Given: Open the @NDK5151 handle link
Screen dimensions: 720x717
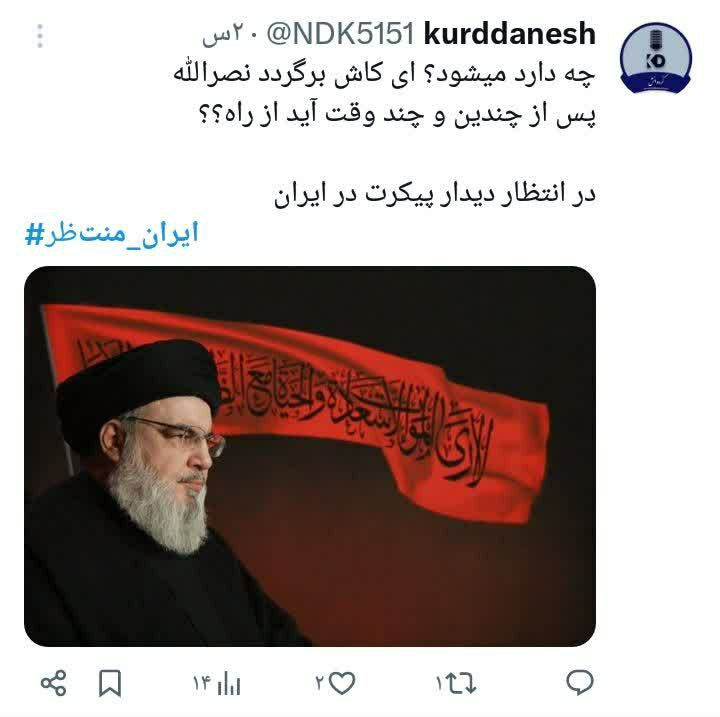Looking at the screenshot, I should click(x=341, y=34).
